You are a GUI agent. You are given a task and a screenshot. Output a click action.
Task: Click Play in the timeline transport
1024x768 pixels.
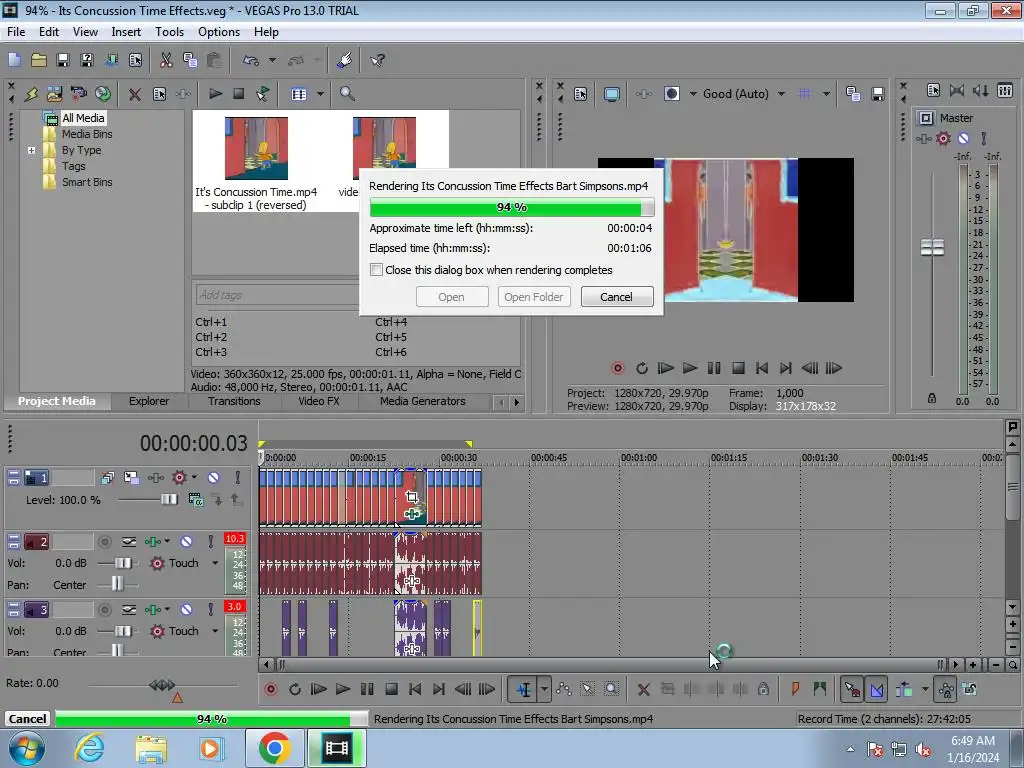(x=342, y=689)
